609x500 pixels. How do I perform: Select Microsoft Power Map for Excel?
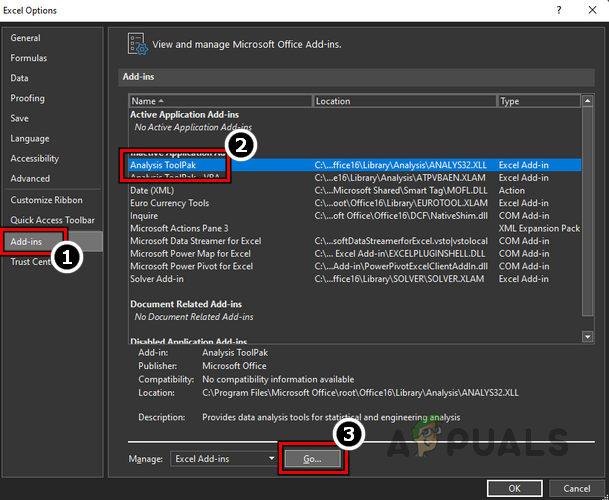(x=355, y=254)
